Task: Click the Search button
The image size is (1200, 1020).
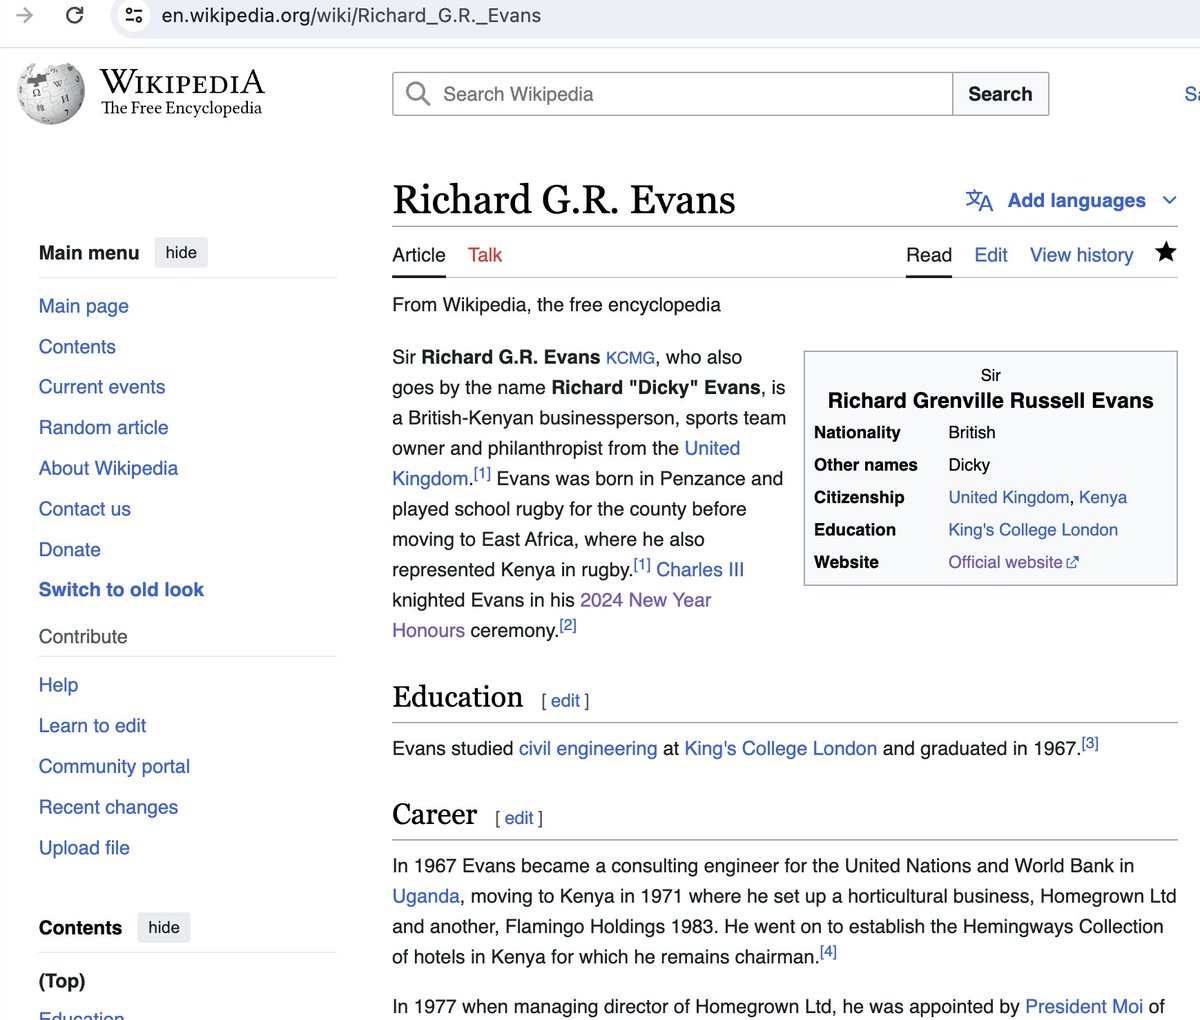Action: coord(1000,93)
